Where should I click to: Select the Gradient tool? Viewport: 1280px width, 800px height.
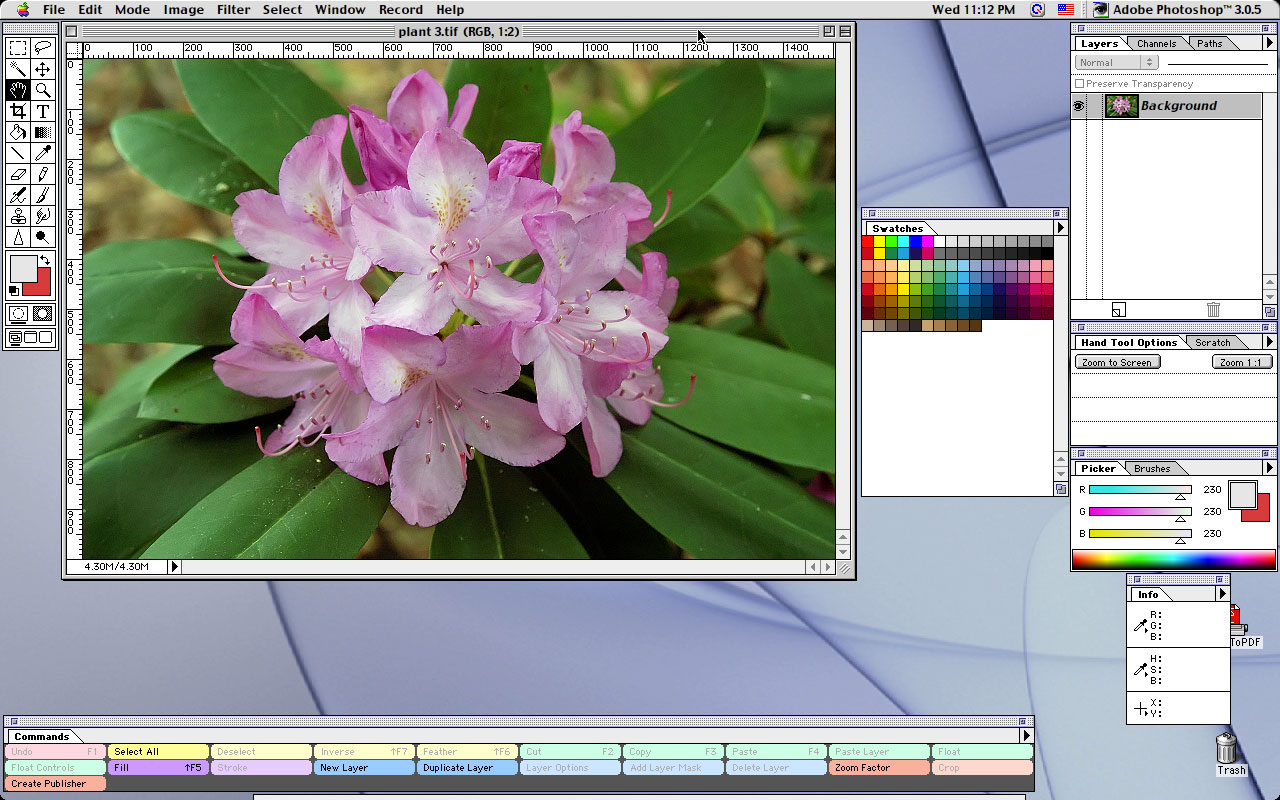[43, 132]
